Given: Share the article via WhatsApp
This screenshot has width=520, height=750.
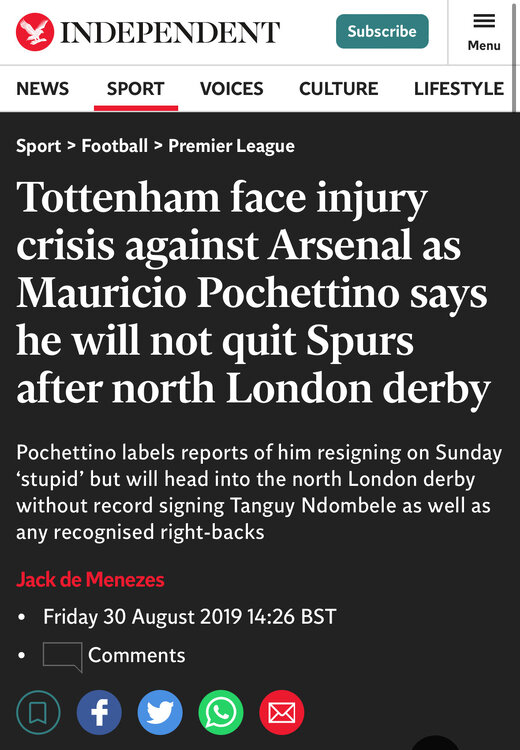Looking at the screenshot, I should pos(221,712).
